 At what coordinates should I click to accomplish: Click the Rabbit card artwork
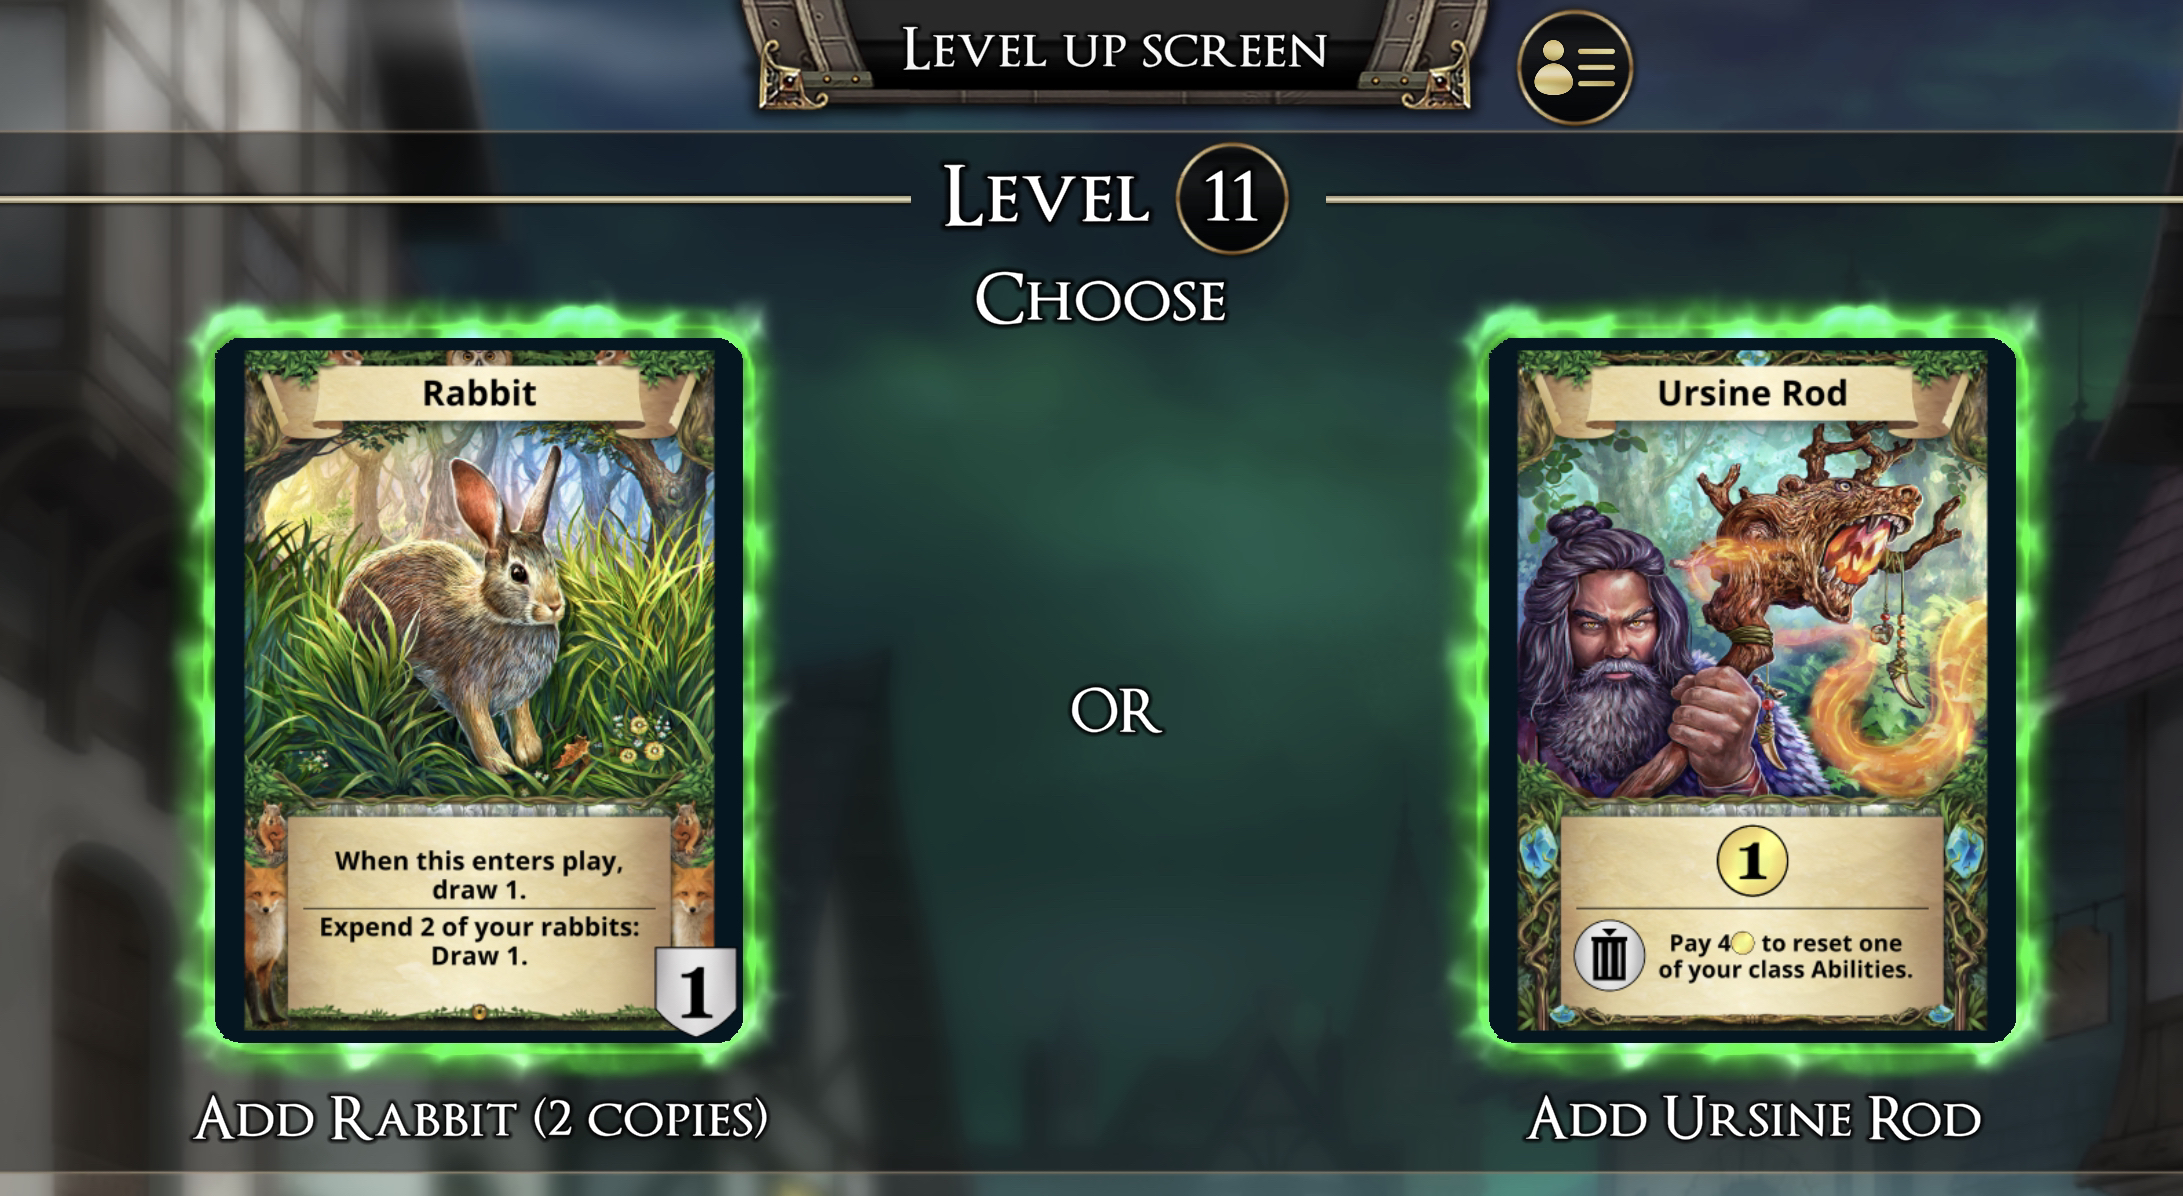tap(479, 612)
